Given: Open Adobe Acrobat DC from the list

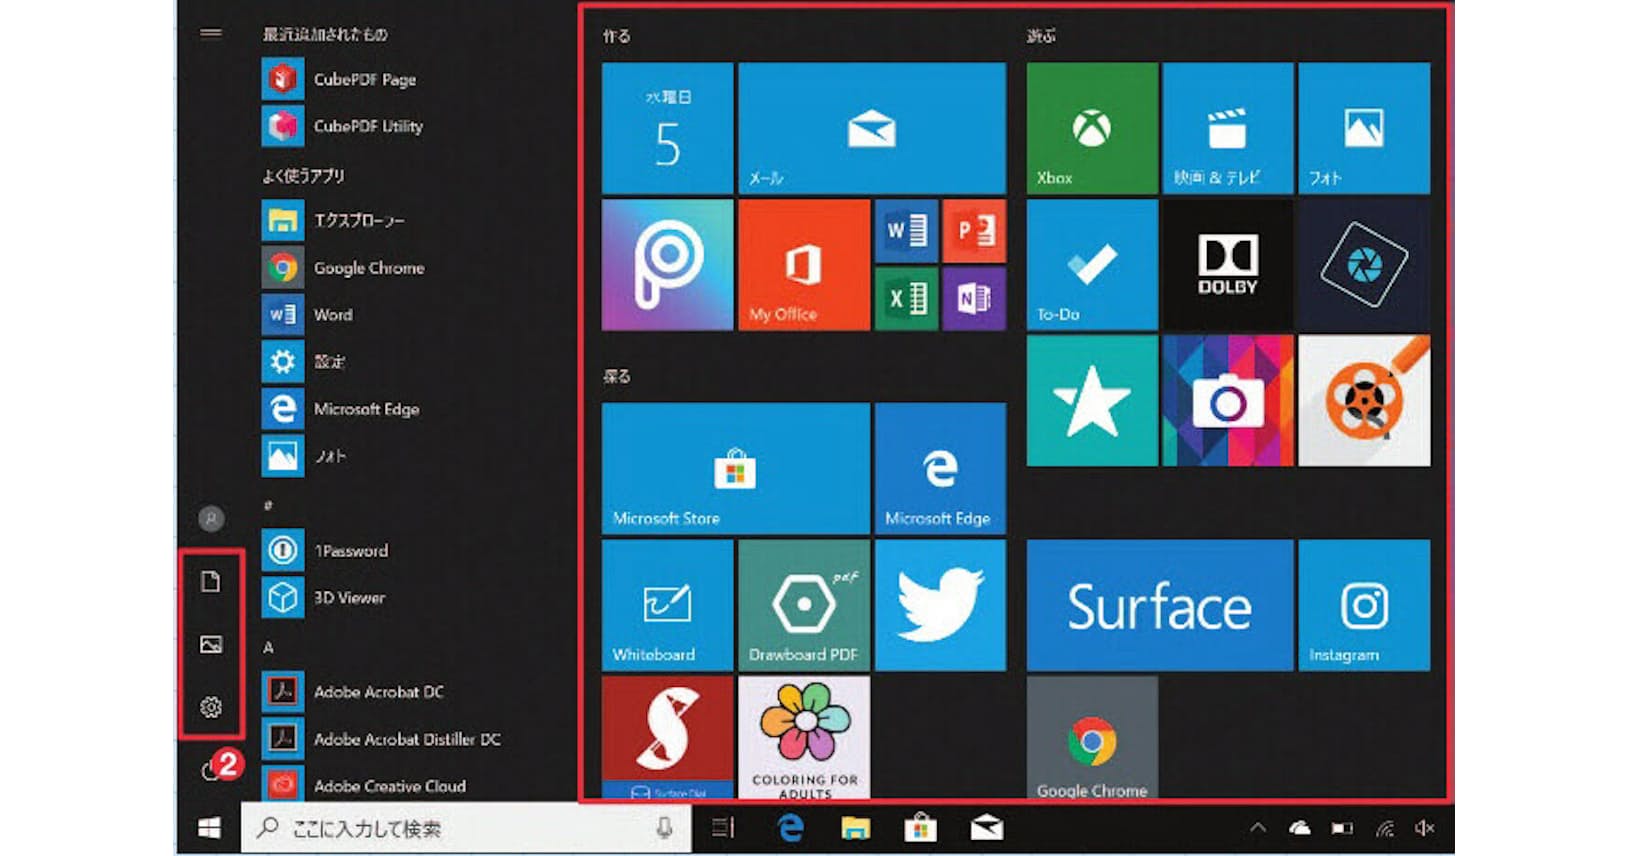Looking at the screenshot, I should coord(378,691).
